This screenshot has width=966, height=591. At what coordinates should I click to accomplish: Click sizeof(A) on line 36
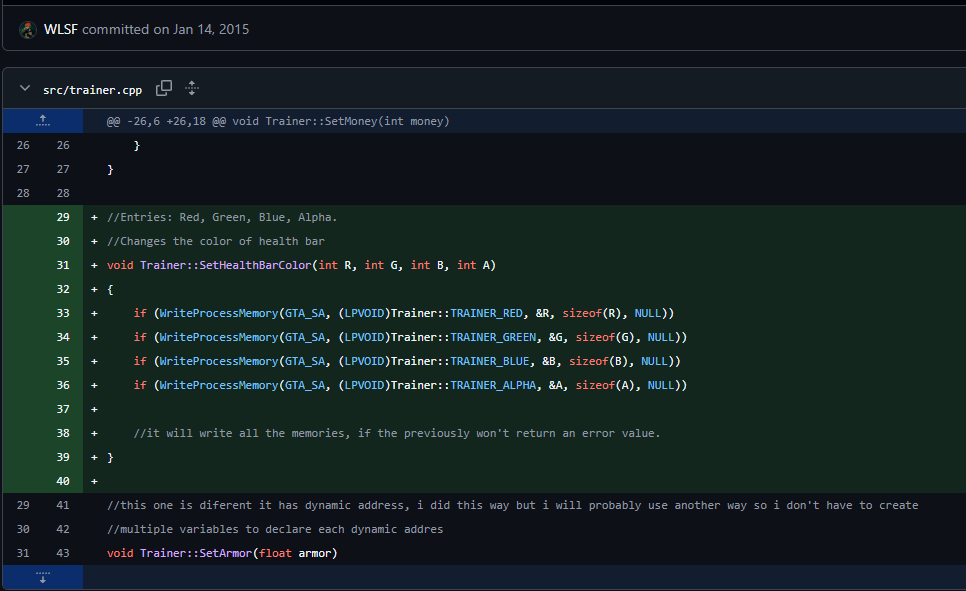coord(608,385)
